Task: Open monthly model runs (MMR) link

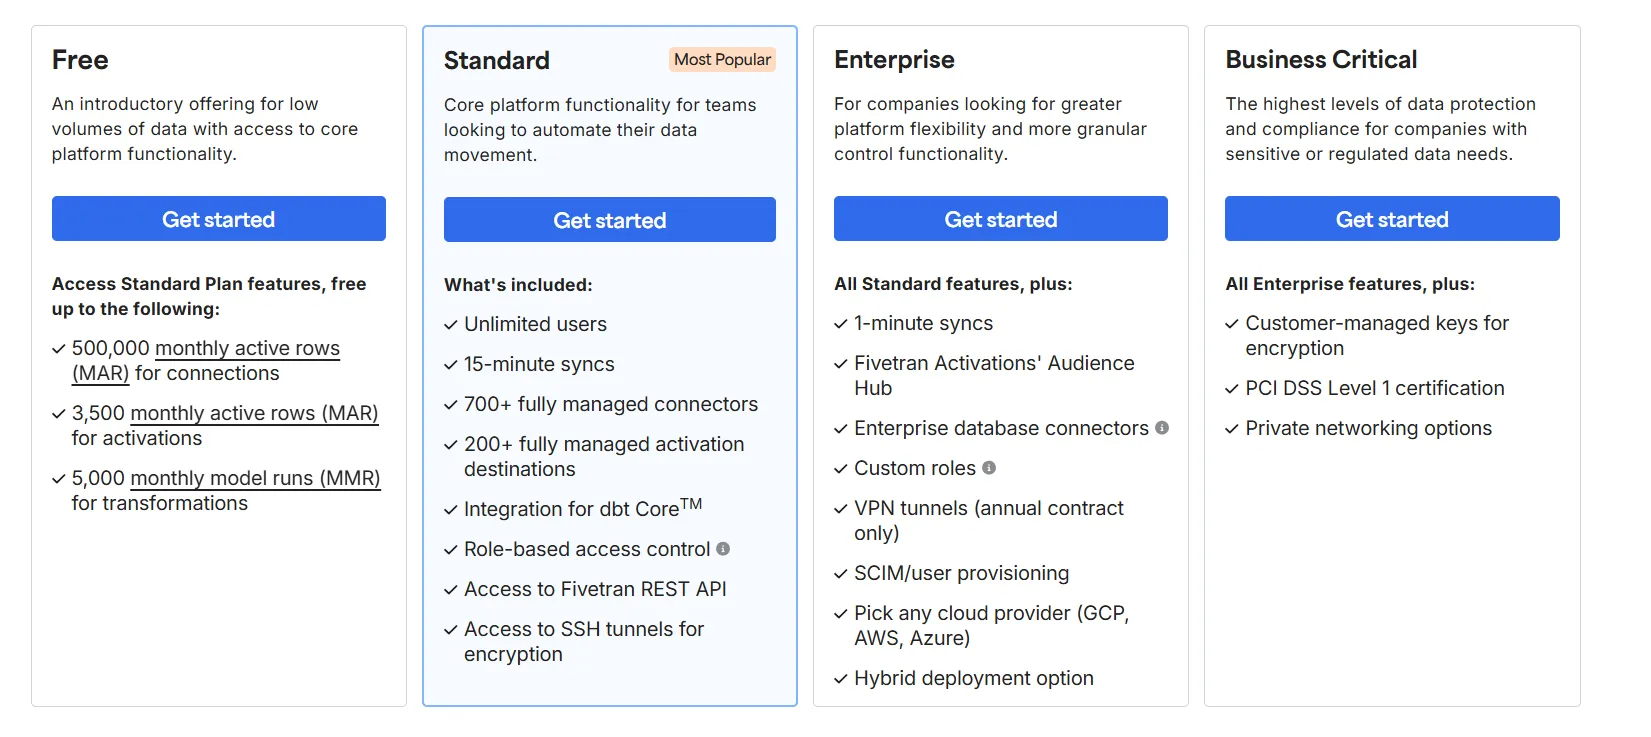Action: 255,479
